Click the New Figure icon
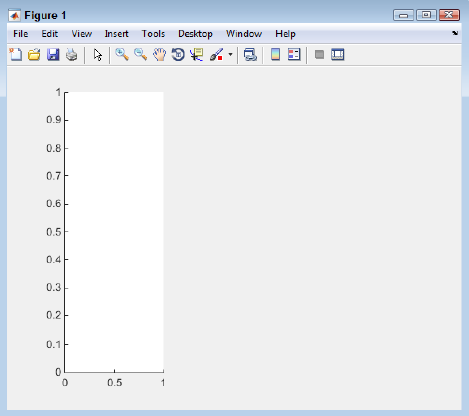 coord(16,55)
